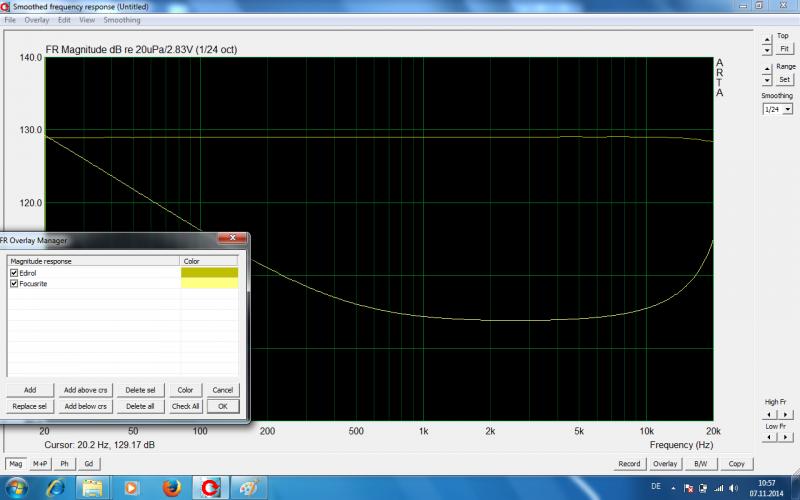Click the Windows Start button
The image size is (800, 500).
point(17,487)
